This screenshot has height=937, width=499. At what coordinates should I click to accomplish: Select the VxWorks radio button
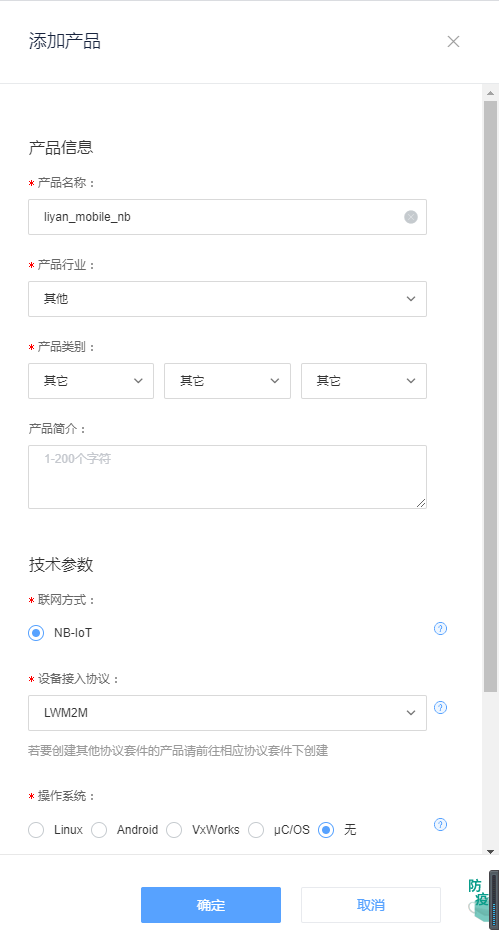click(x=174, y=830)
